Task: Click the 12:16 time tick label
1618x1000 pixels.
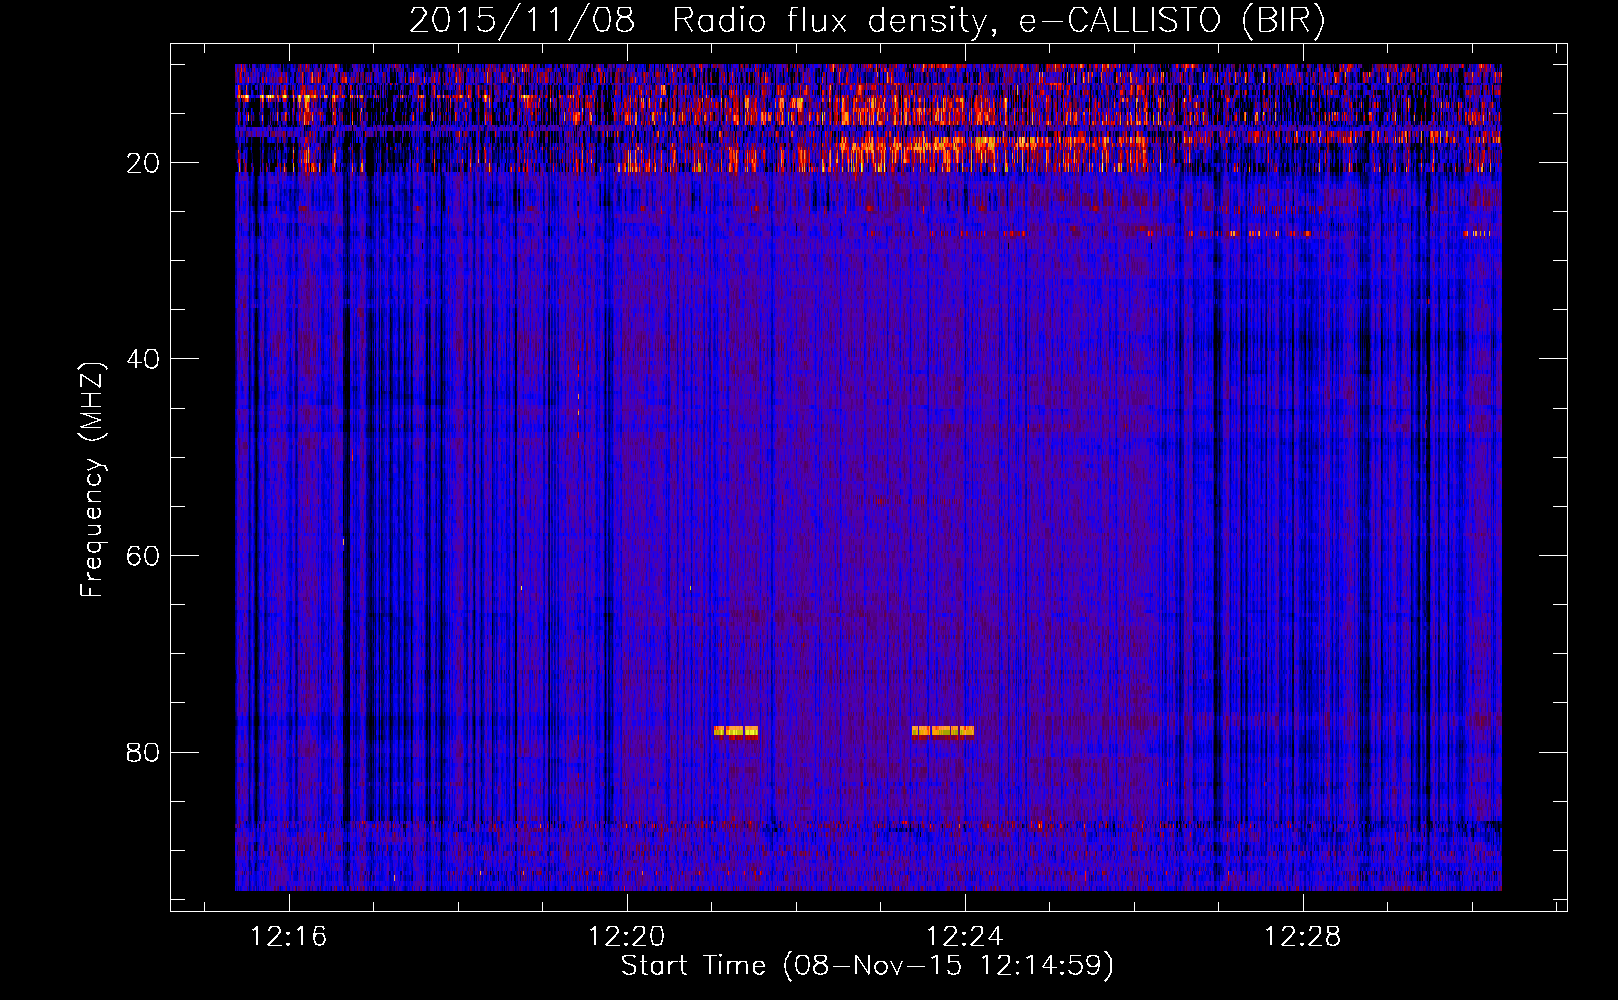Action: pyautogui.click(x=289, y=937)
